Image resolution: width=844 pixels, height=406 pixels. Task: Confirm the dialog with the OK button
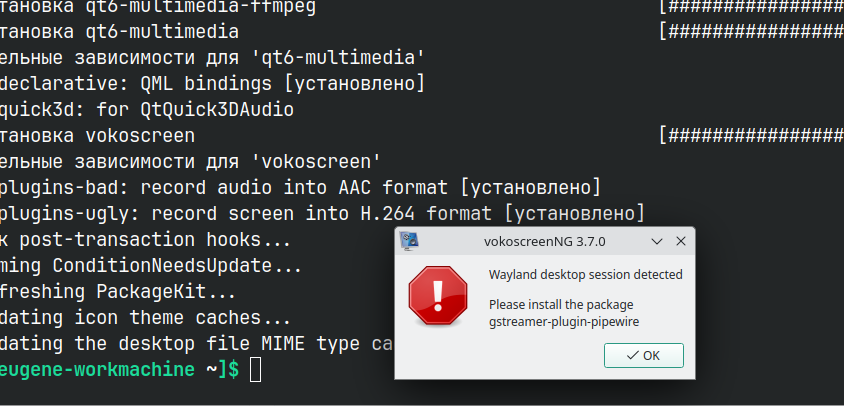tap(644, 355)
